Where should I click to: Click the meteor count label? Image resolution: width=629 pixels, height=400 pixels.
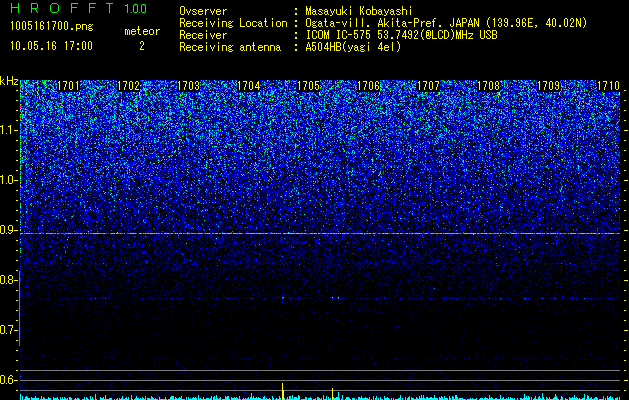142,31
